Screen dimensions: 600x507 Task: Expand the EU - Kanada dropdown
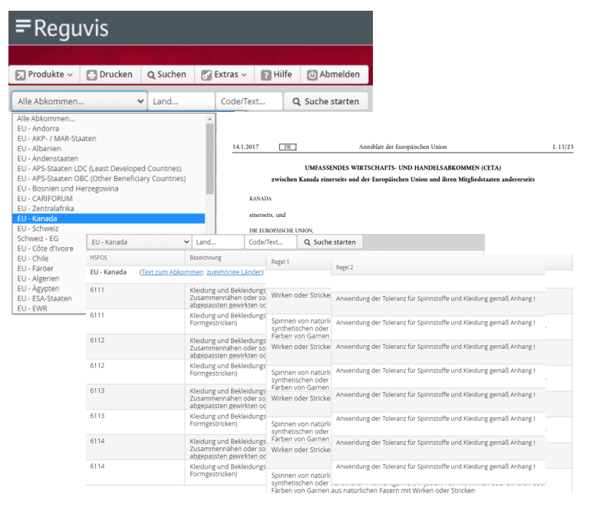pos(138,242)
